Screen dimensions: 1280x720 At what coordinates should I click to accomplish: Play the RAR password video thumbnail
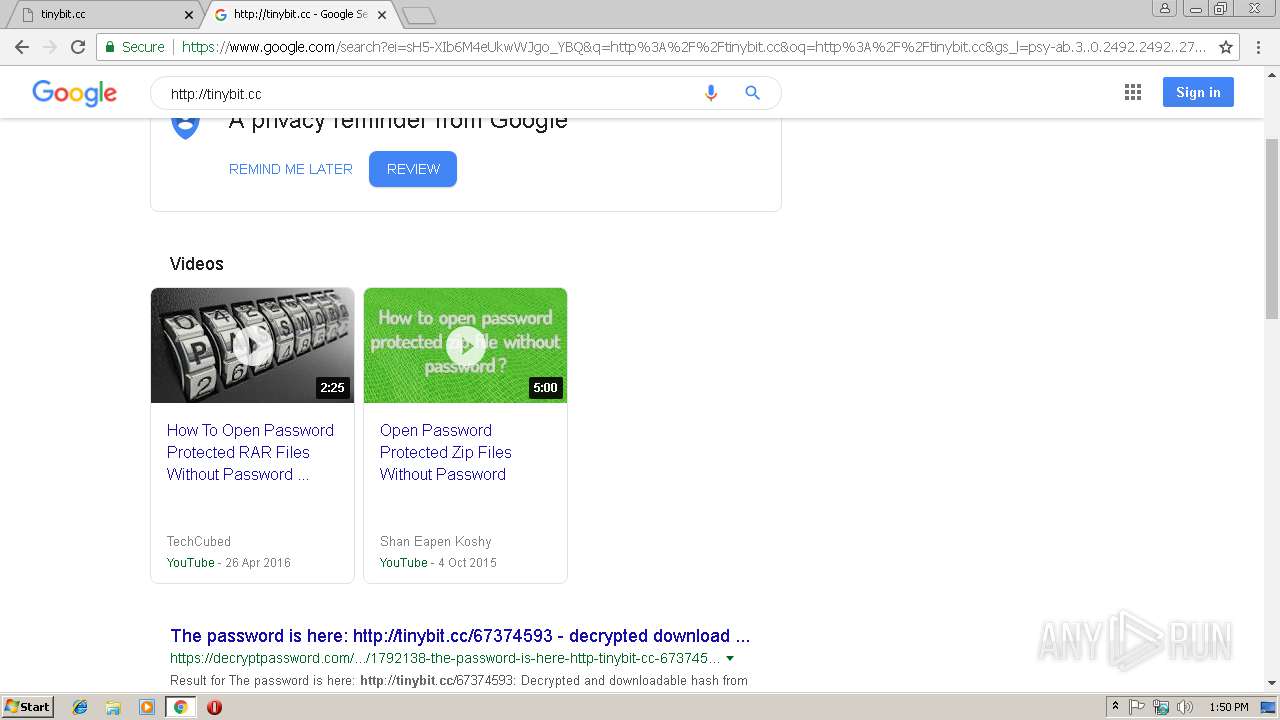pos(253,345)
